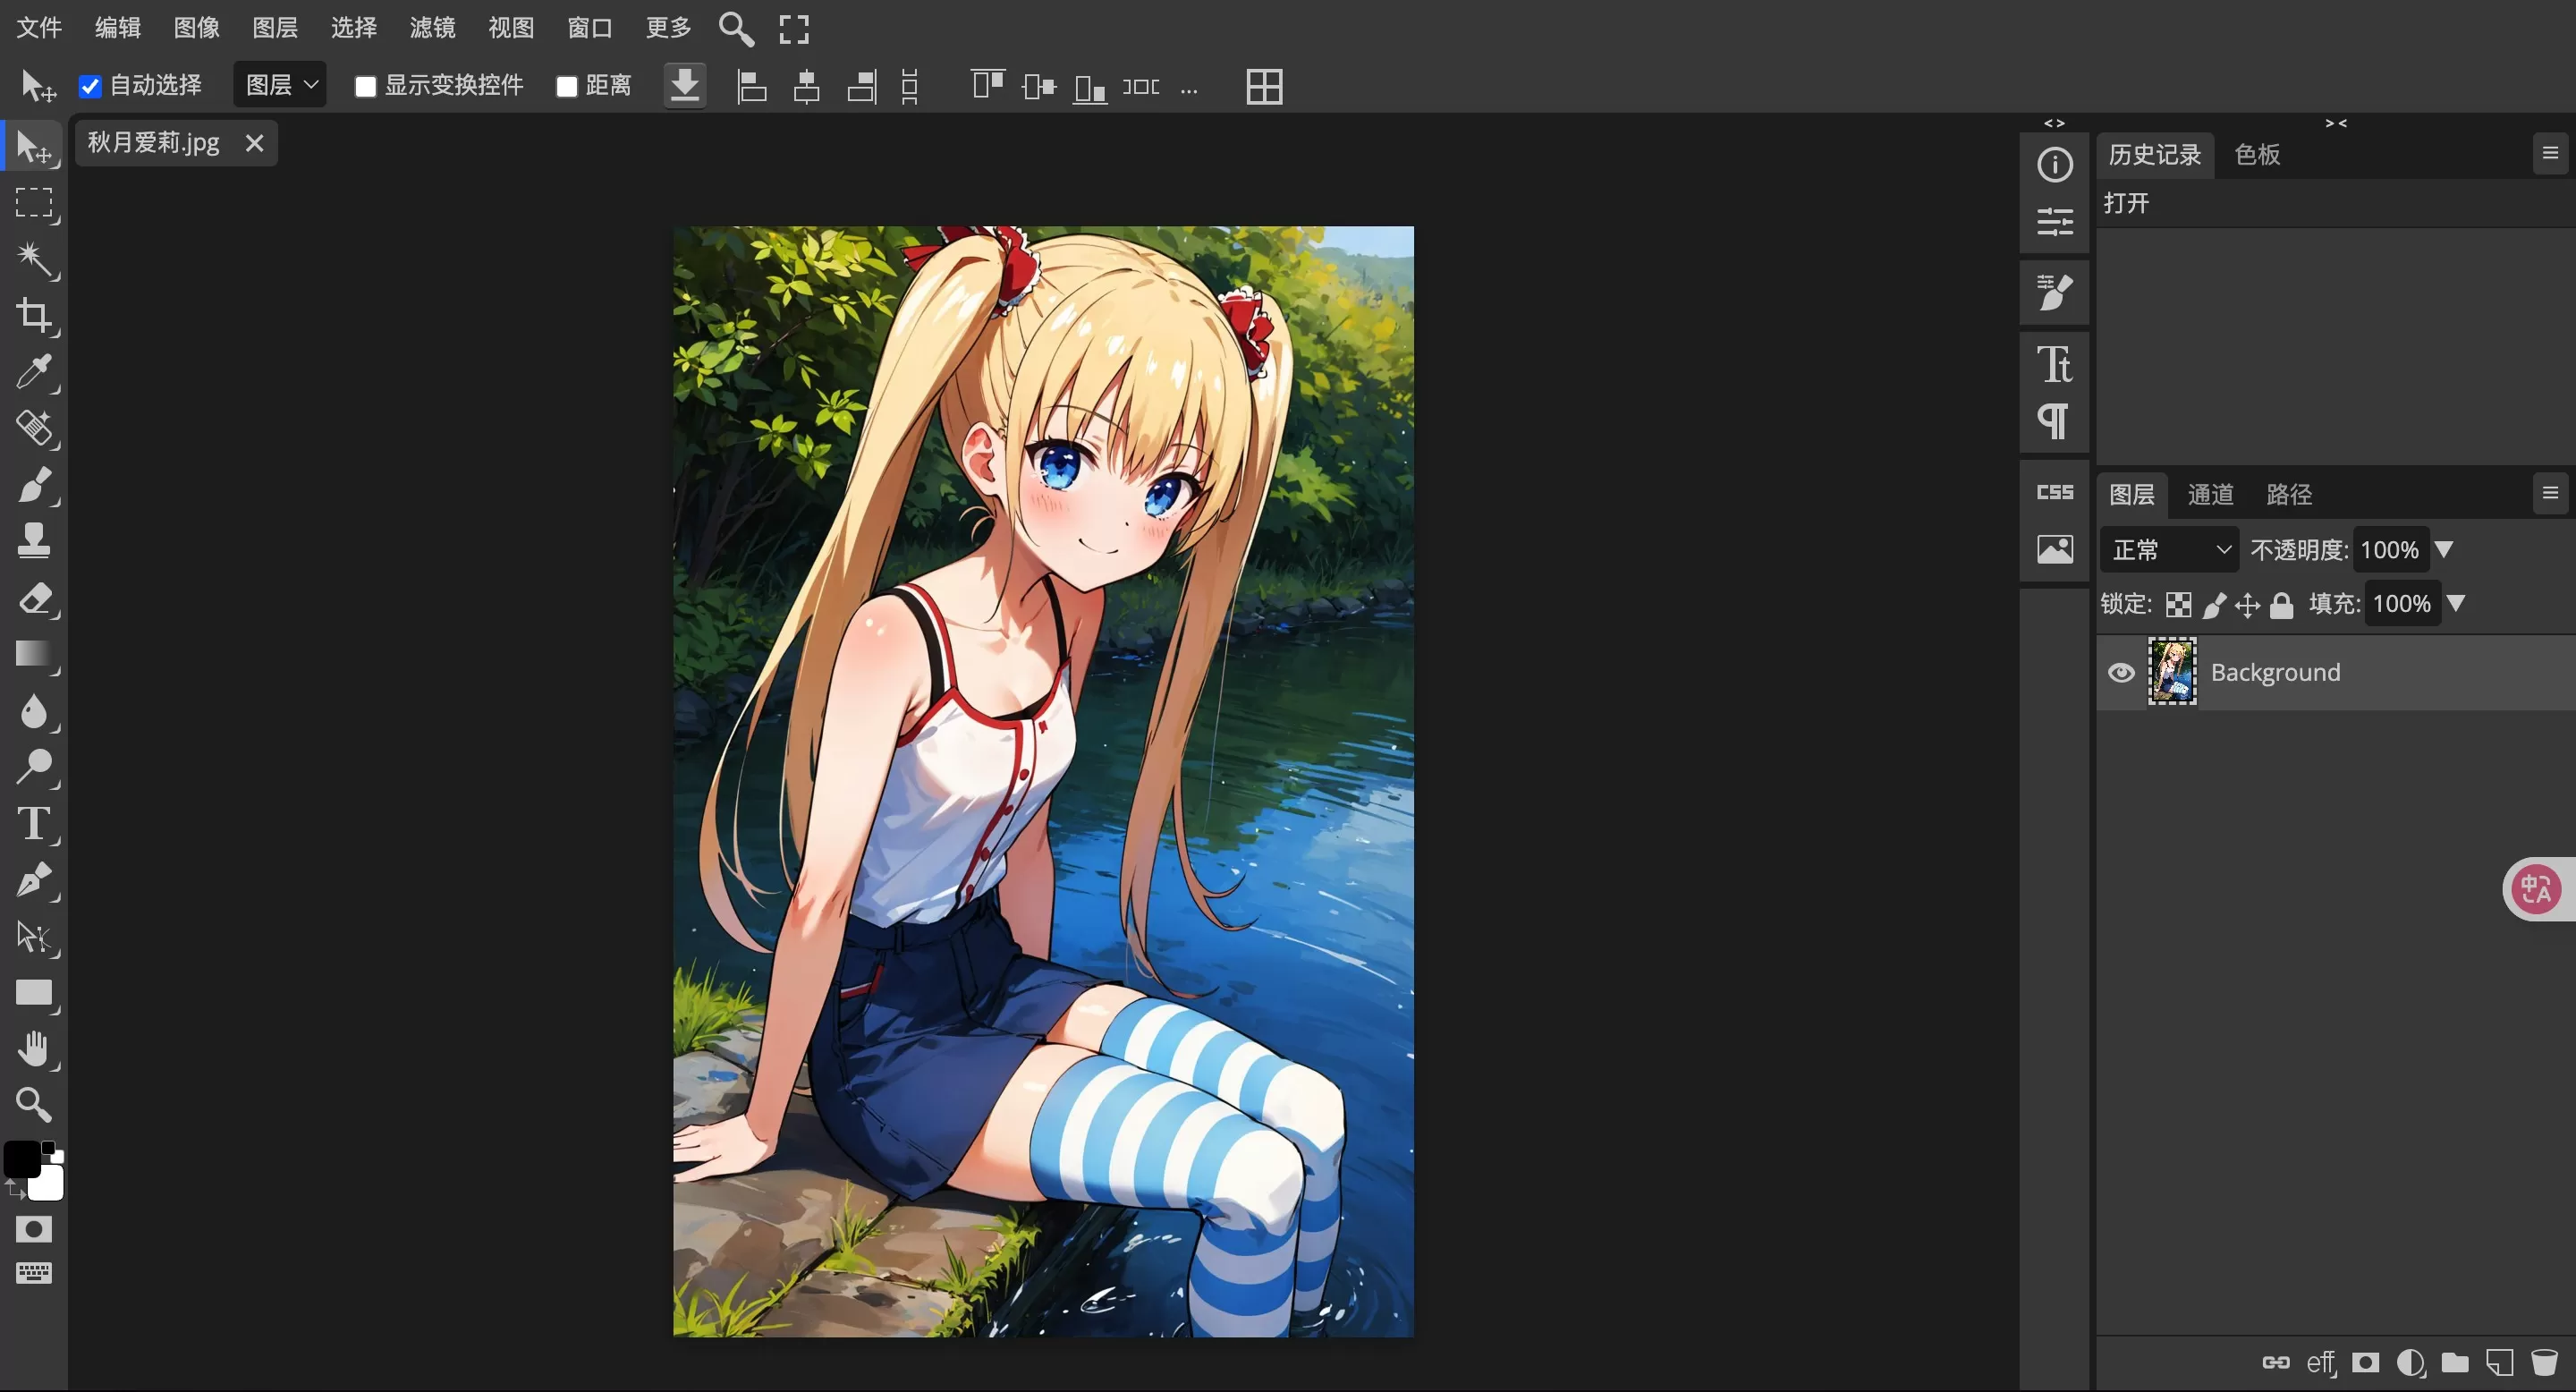This screenshot has width=2576, height=1392.
Task: Open the blend mode dropdown showing 正常
Action: point(2168,549)
